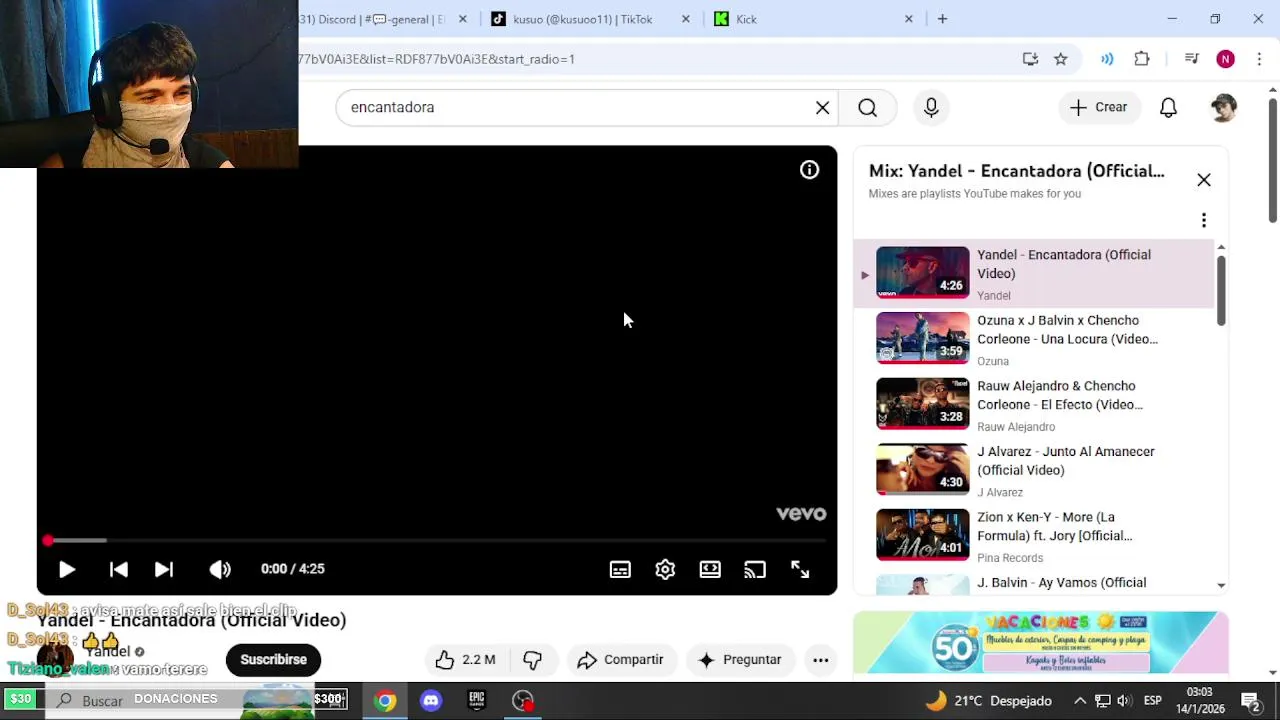Screen dimensions: 1280x720
Task: Open Chrome extensions puzzle icon
Action: point(1142,59)
